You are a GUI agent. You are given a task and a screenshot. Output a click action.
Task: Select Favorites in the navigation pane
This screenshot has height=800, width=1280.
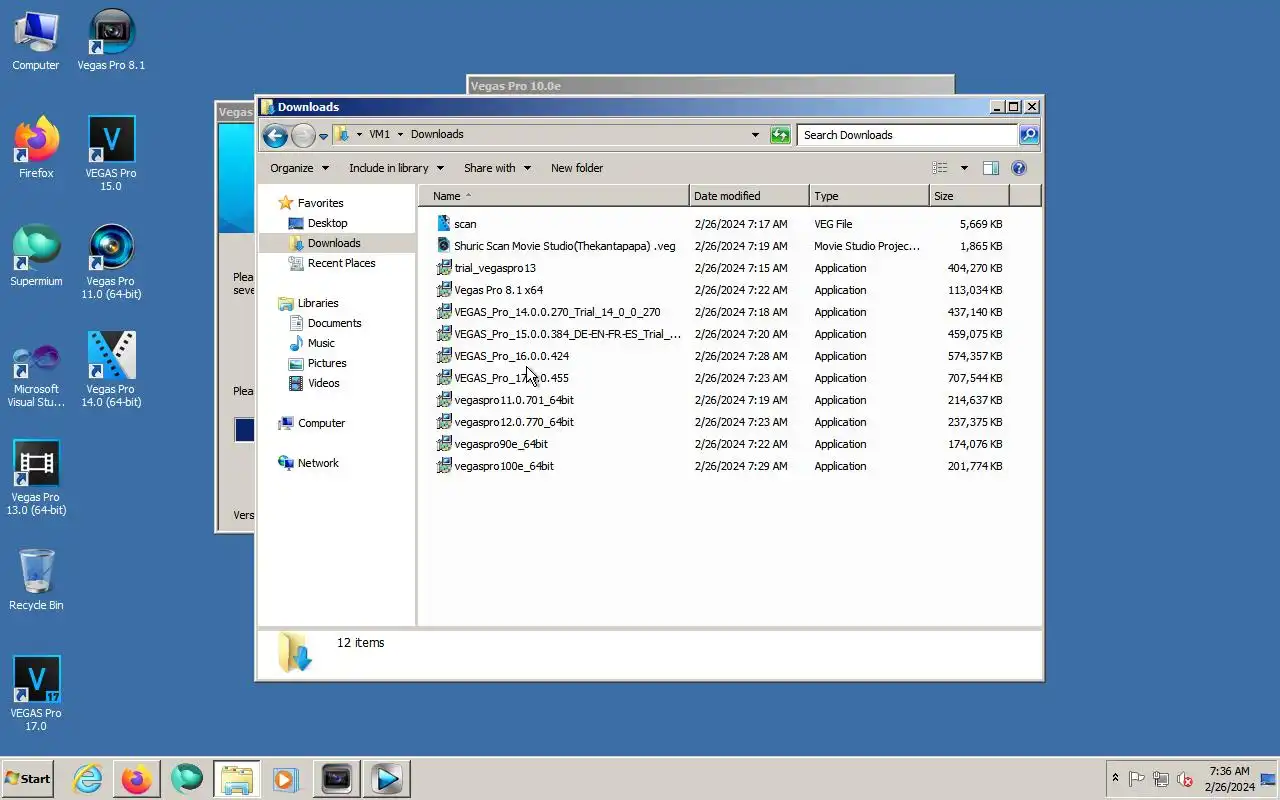coord(320,203)
